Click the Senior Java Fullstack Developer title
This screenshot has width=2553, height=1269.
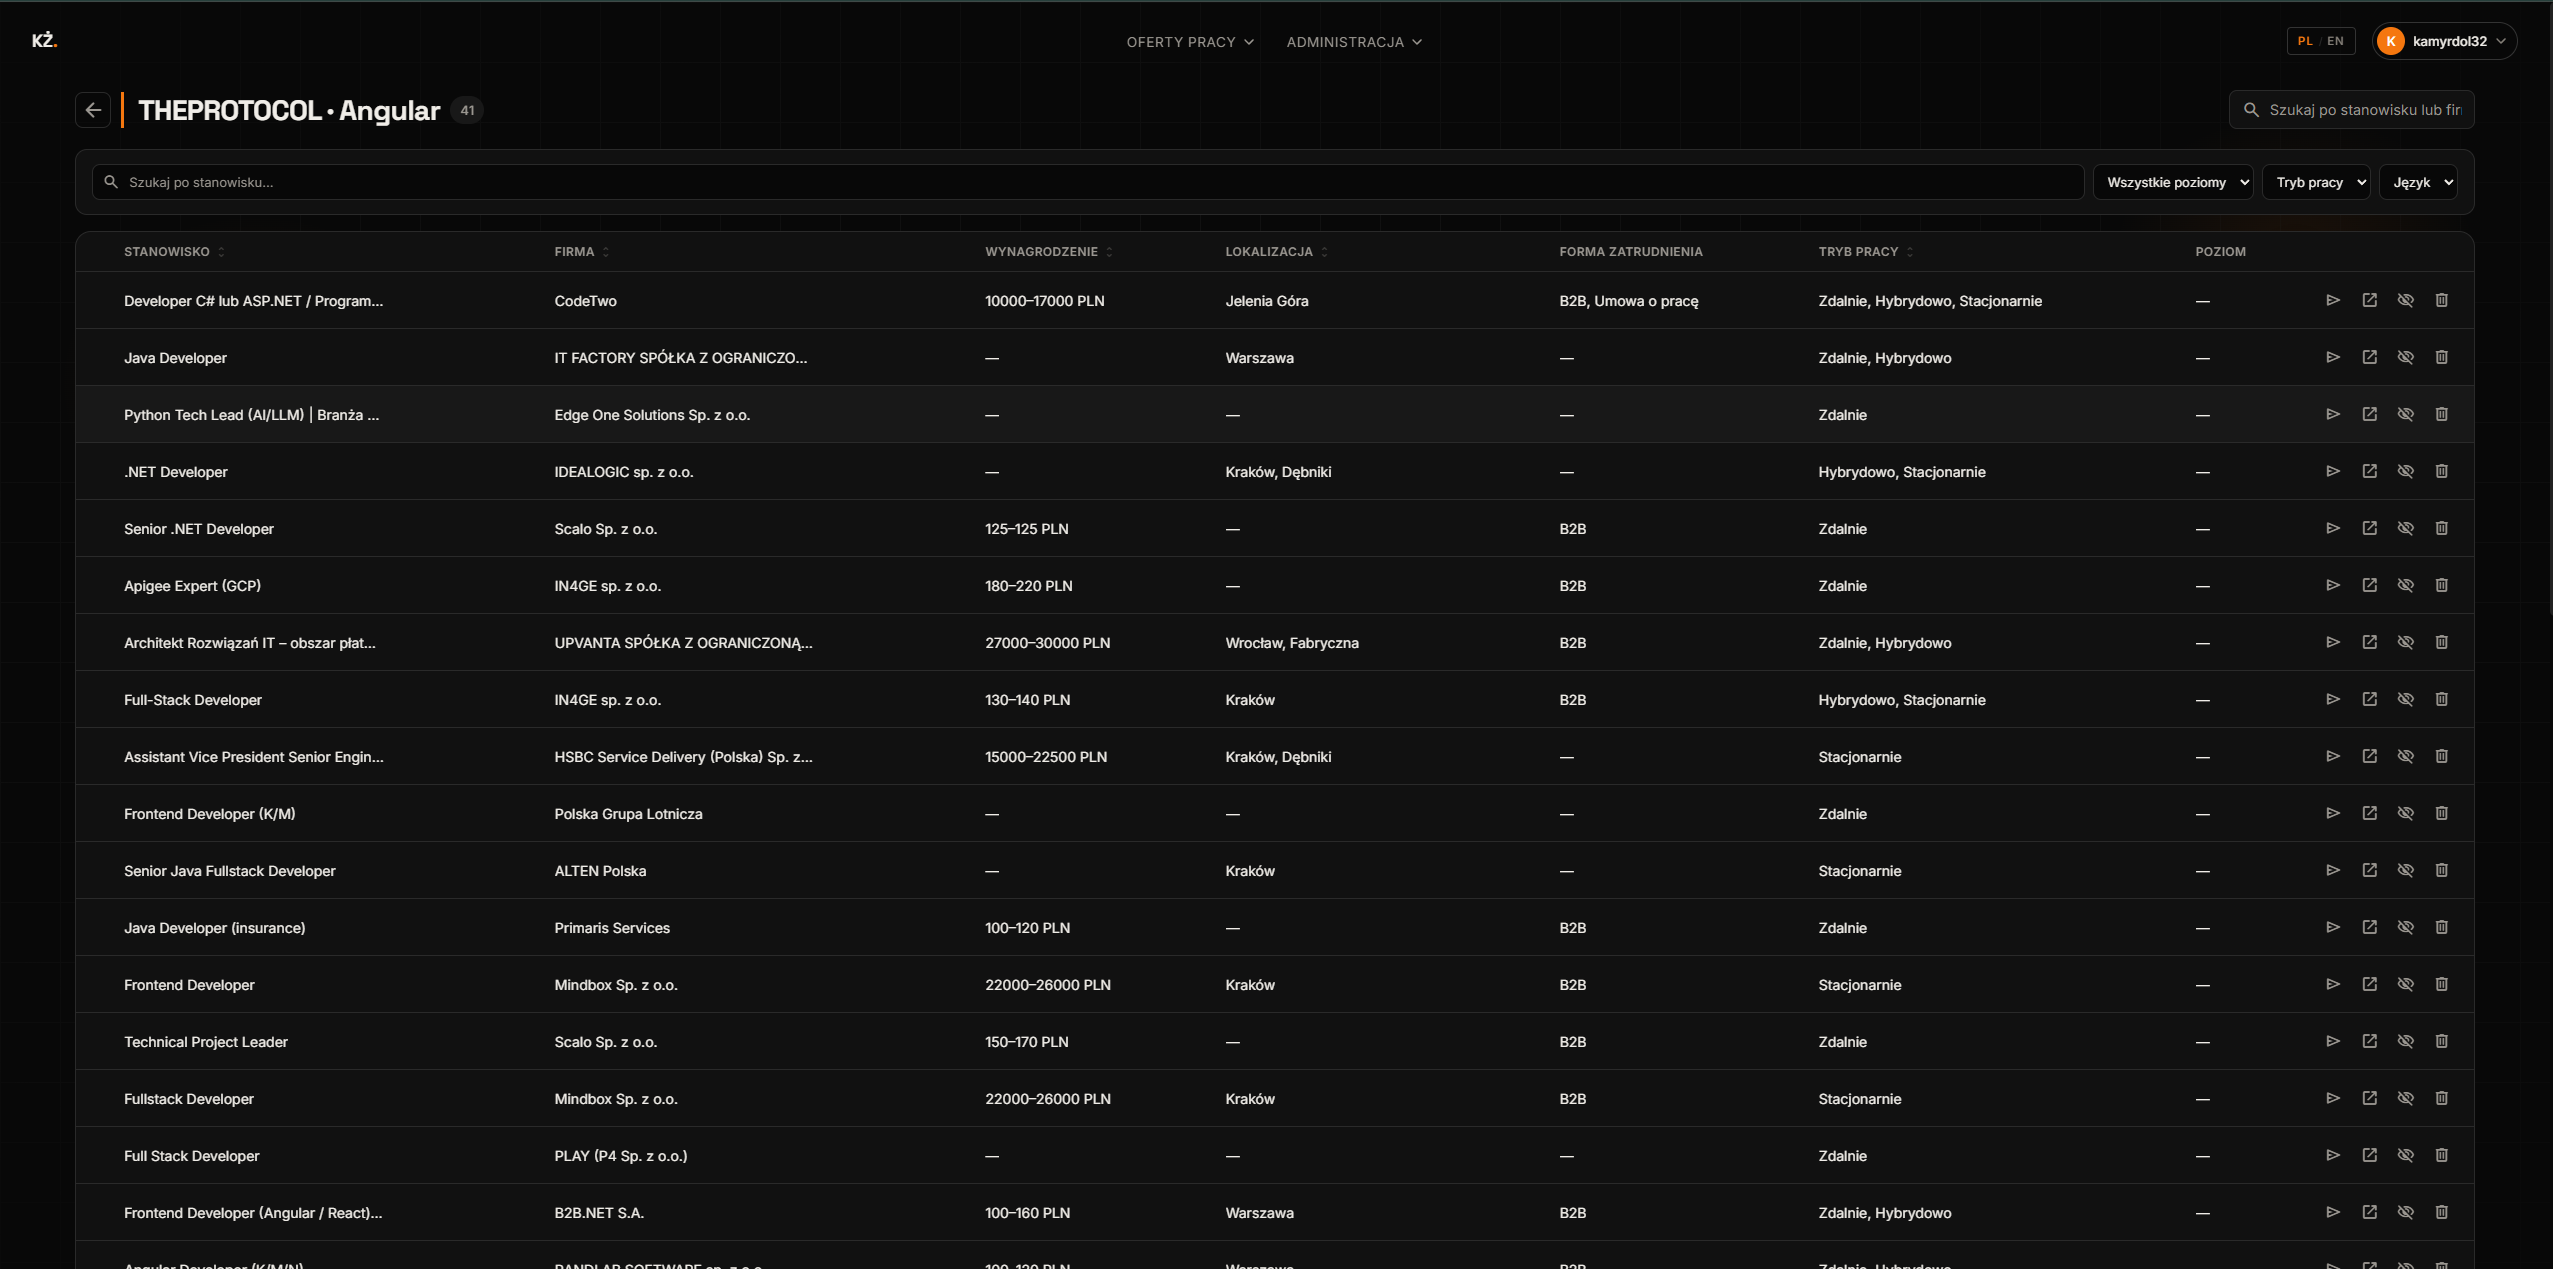pyautogui.click(x=230, y=871)
